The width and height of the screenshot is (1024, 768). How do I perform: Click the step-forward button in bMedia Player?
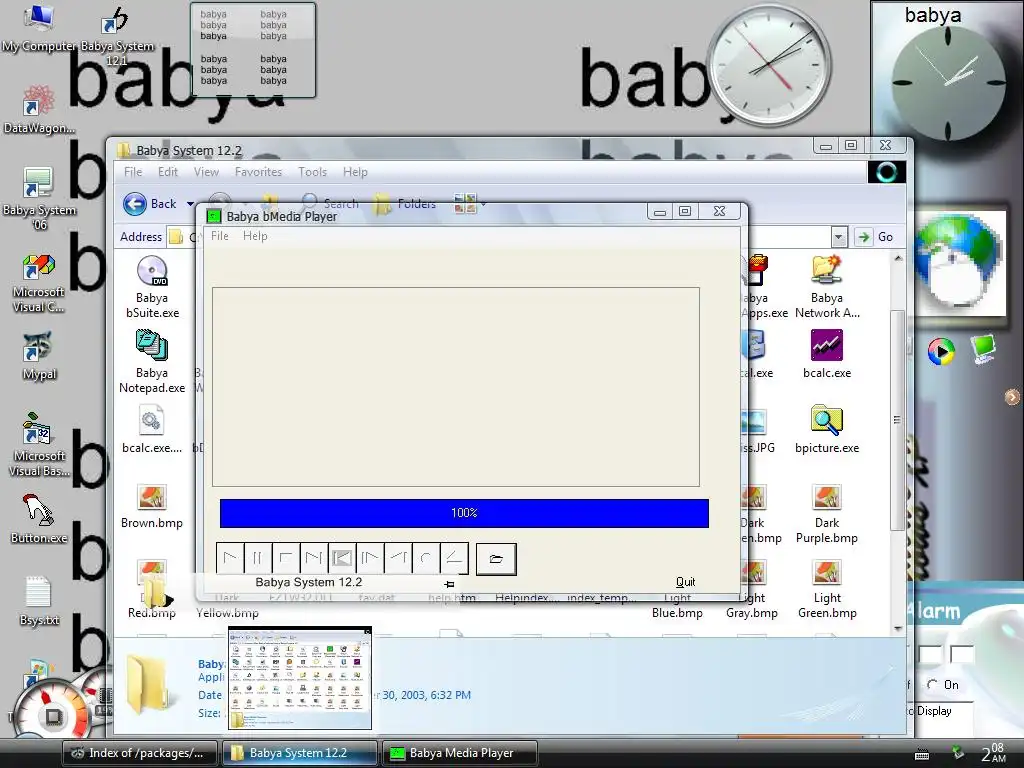[370, 558]
